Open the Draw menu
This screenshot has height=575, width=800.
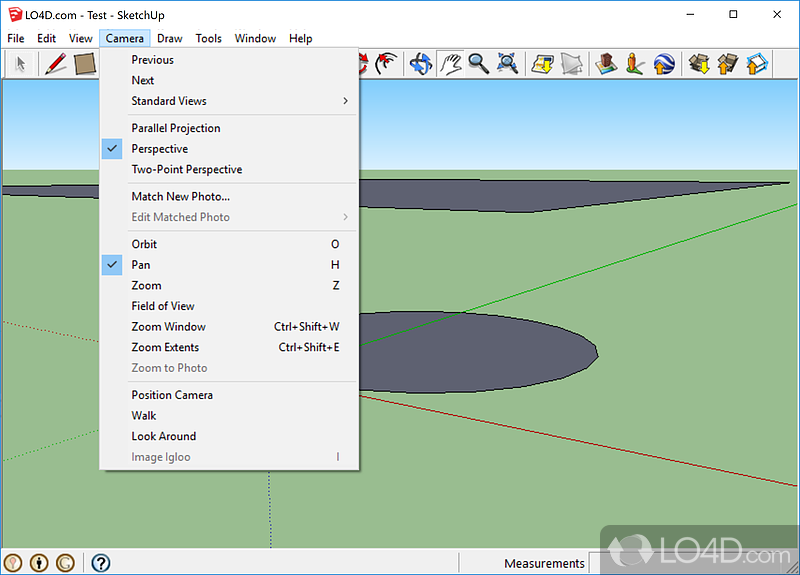169,38
